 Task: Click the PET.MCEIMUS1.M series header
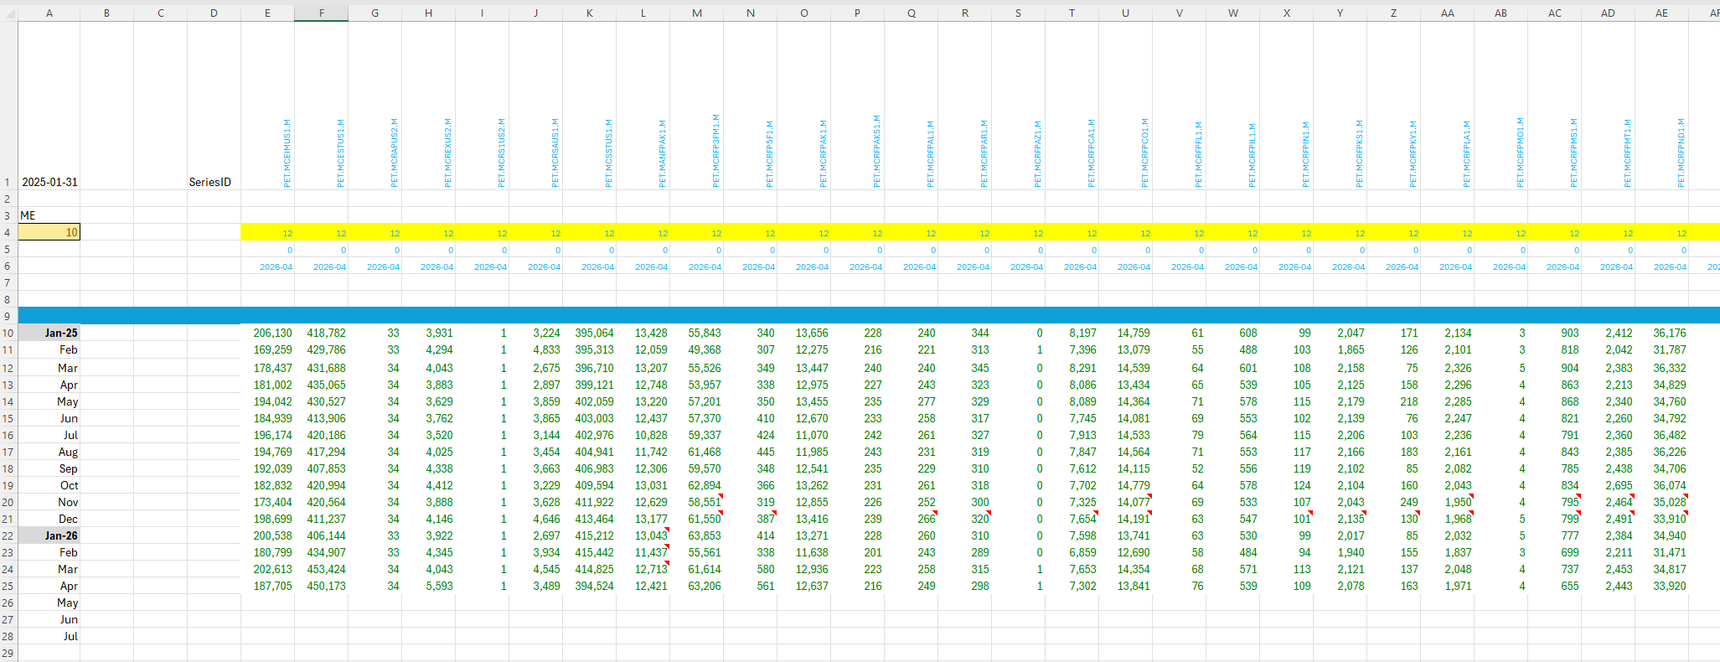pos(287,153)
